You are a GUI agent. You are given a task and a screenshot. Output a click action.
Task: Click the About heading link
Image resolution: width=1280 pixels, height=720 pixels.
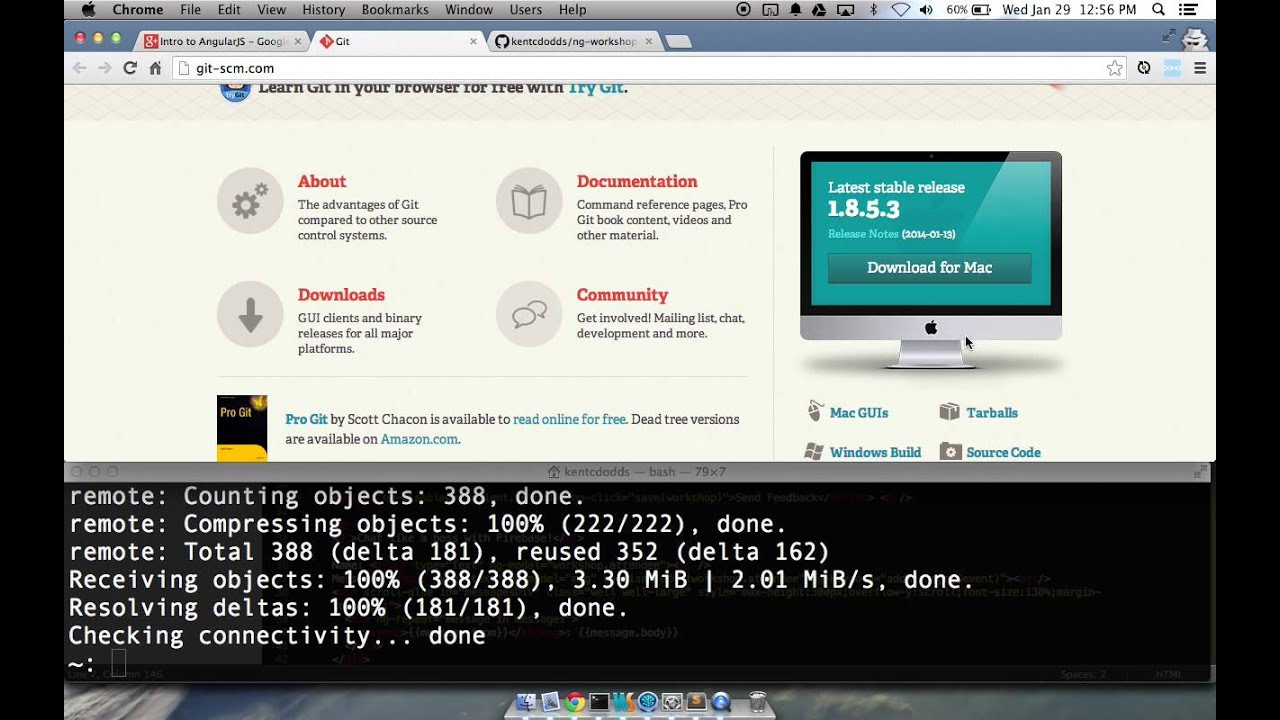click(322, 181)
